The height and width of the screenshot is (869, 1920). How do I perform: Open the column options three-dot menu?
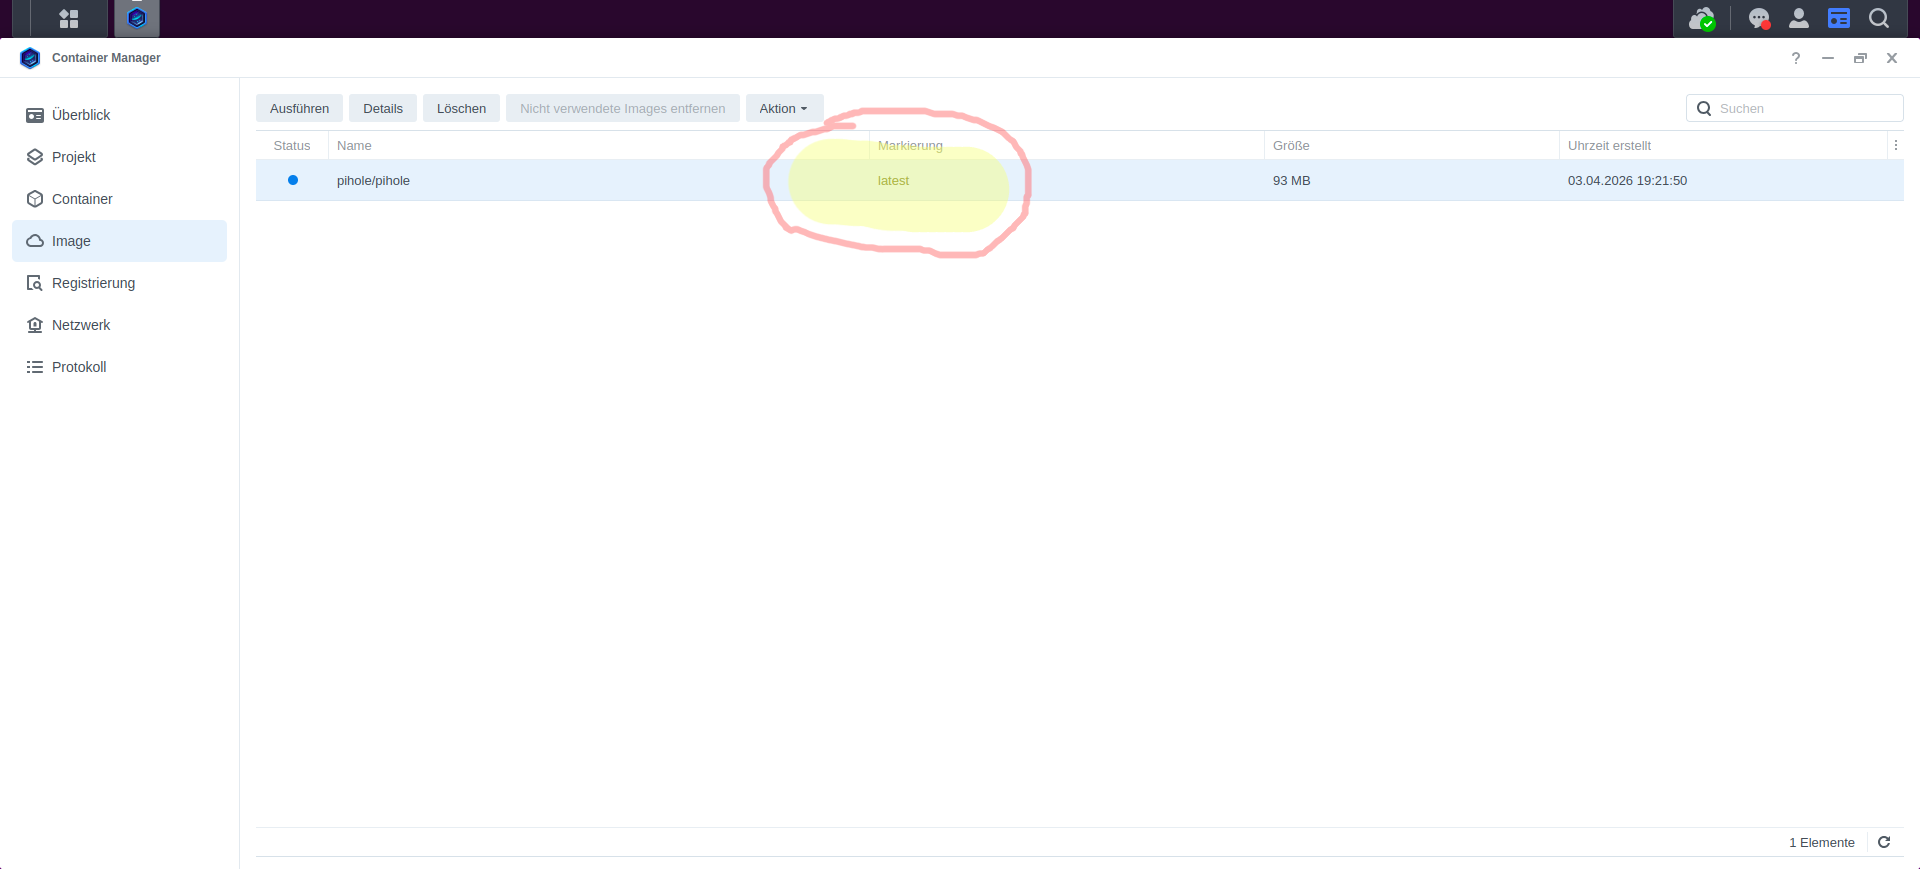[1895, 145]
